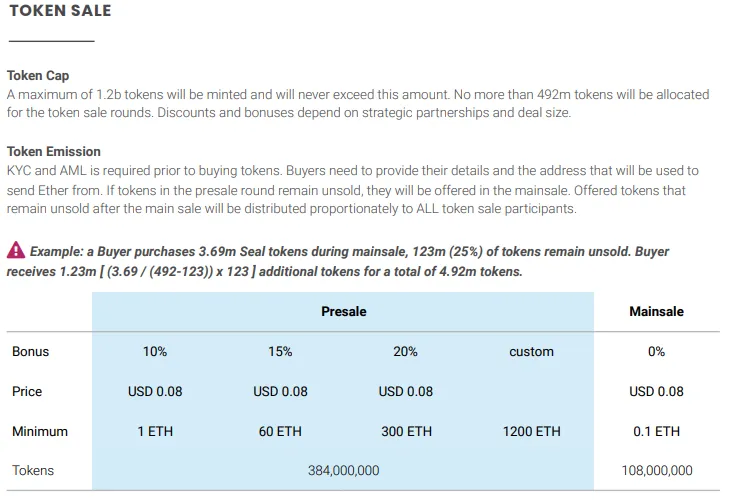This screenshot has height=504, width=731.
Task: Click the 60 ETH minimum cell
Action: coord(280,432)
